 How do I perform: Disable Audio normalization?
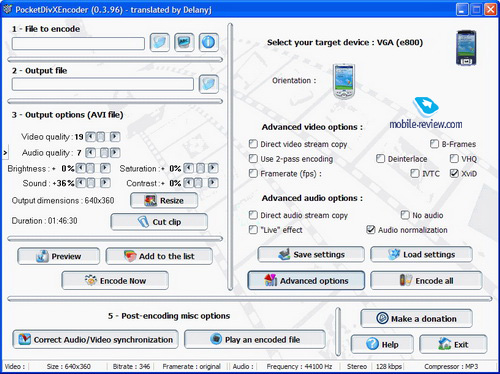(x=371, y=230)
